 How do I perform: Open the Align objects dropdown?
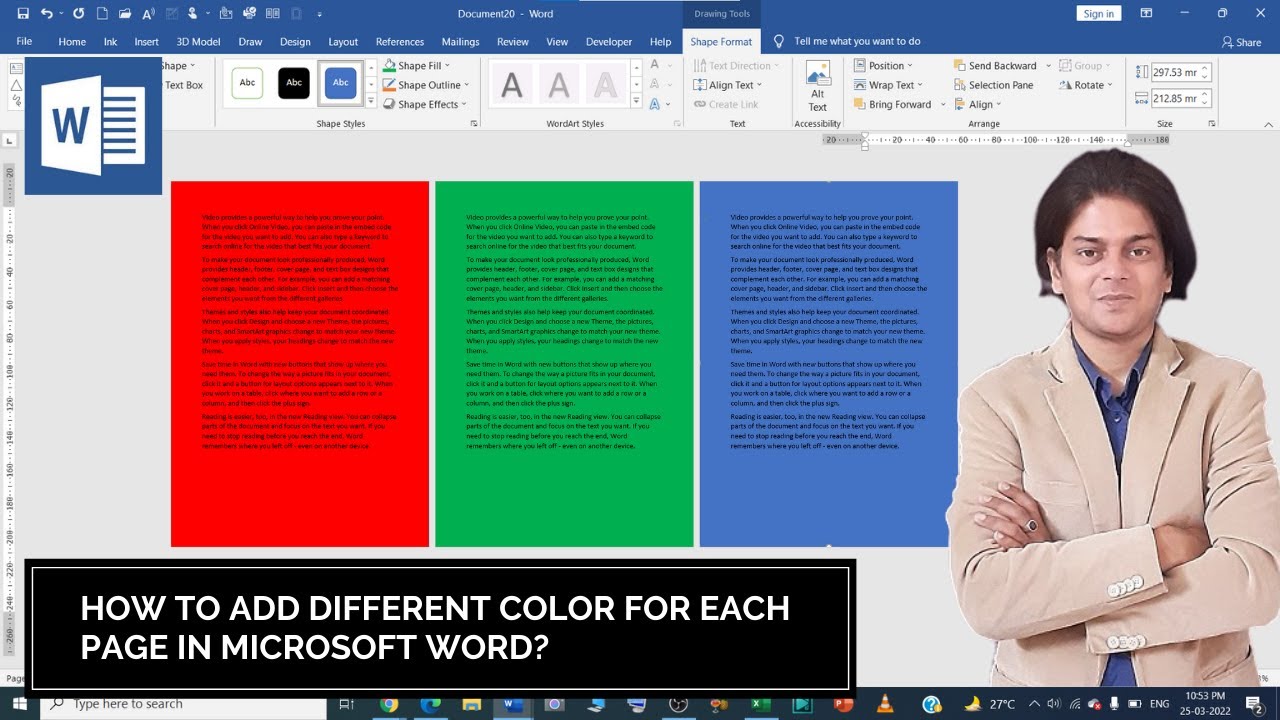[x=977, y=104]
